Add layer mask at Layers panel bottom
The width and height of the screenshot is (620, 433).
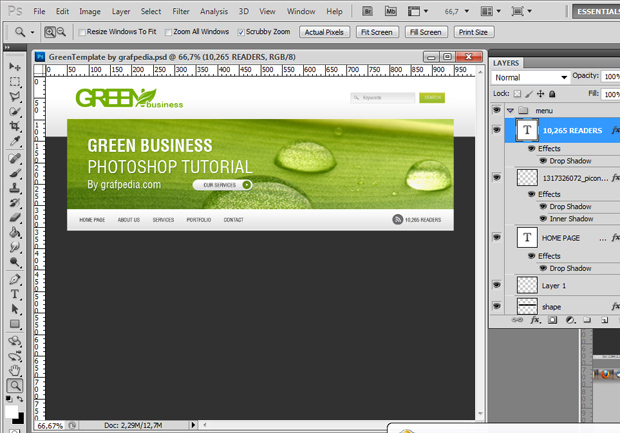tap(552, 320)
